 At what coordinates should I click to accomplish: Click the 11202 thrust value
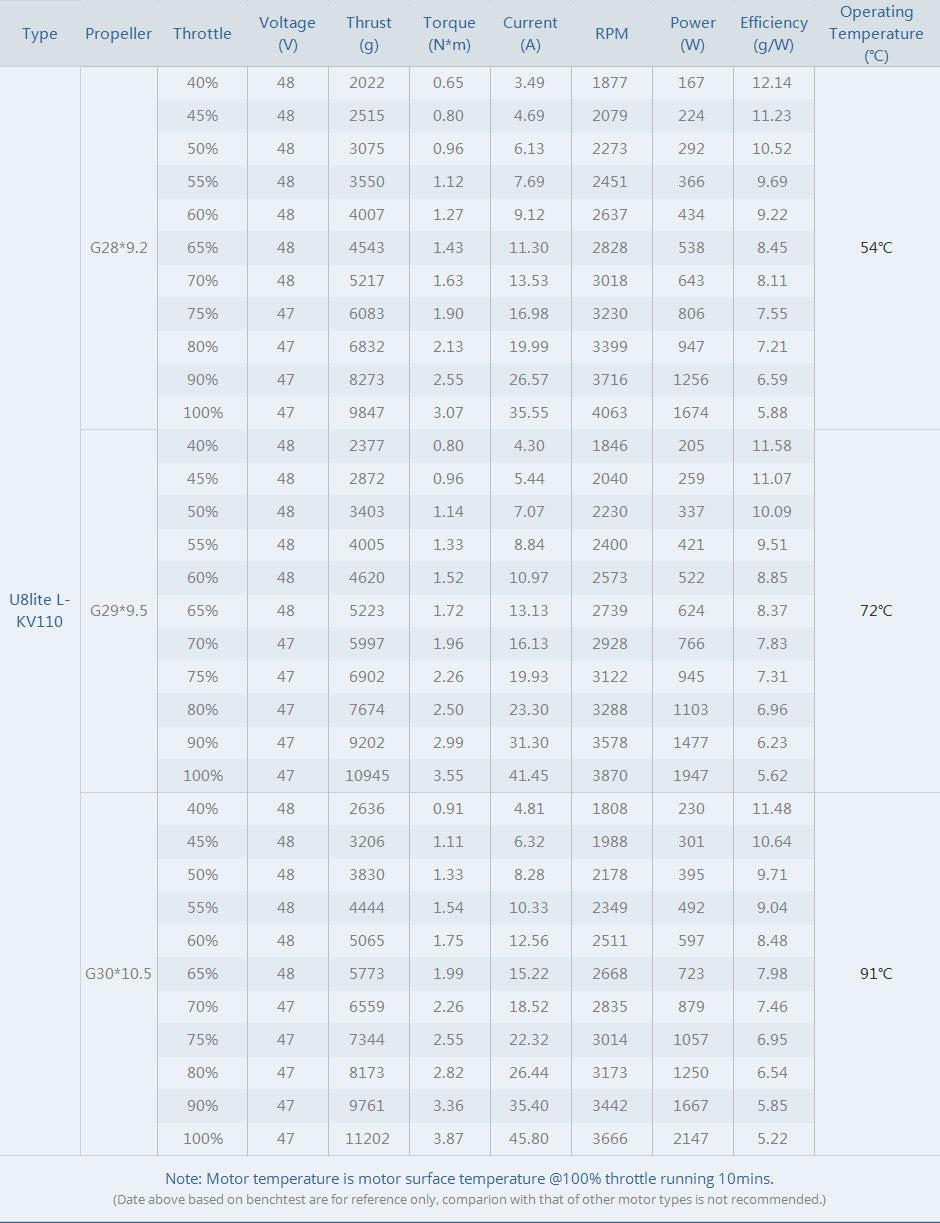(369, 1139)
